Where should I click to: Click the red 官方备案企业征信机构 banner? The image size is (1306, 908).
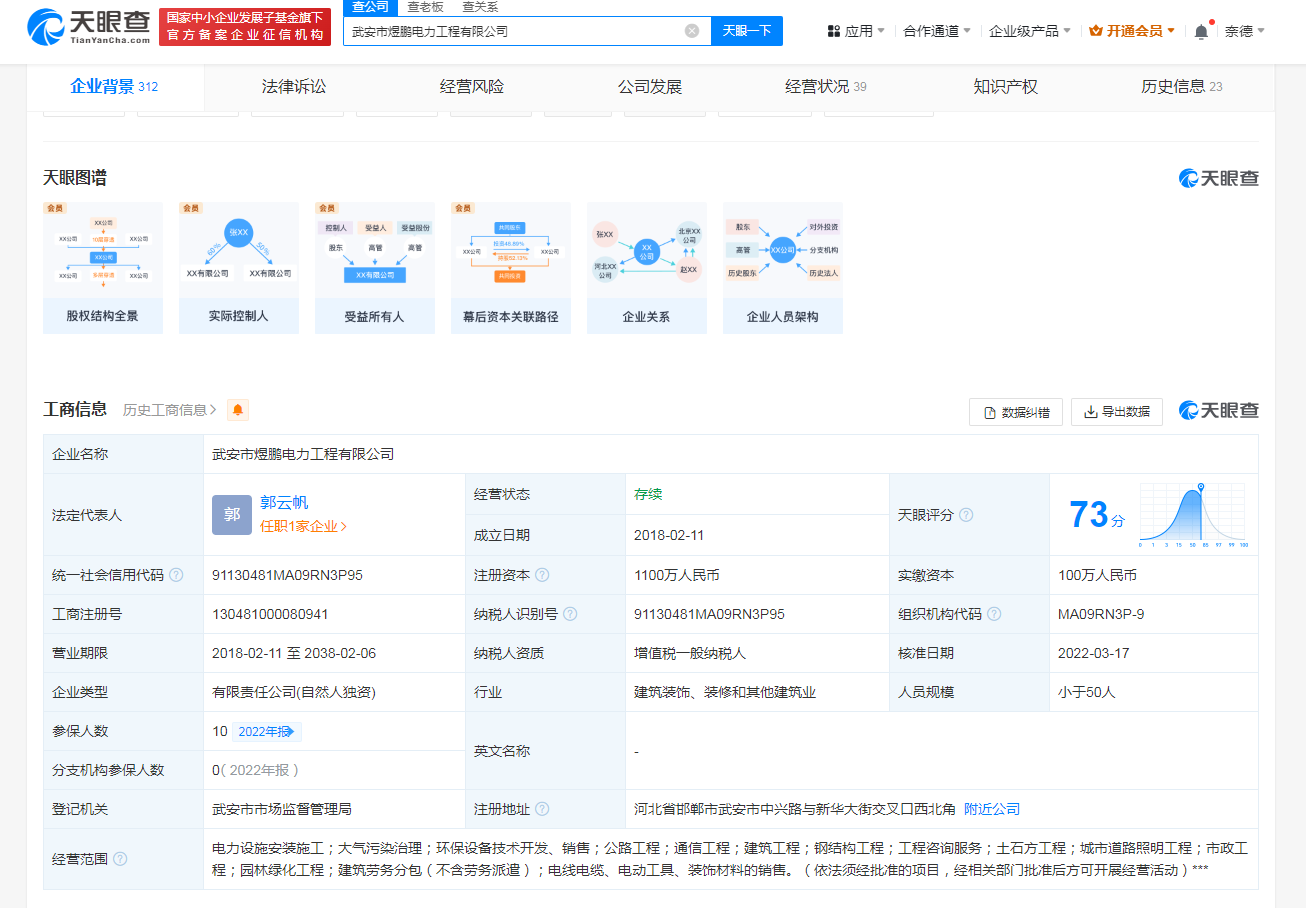(x=245, y=27)
